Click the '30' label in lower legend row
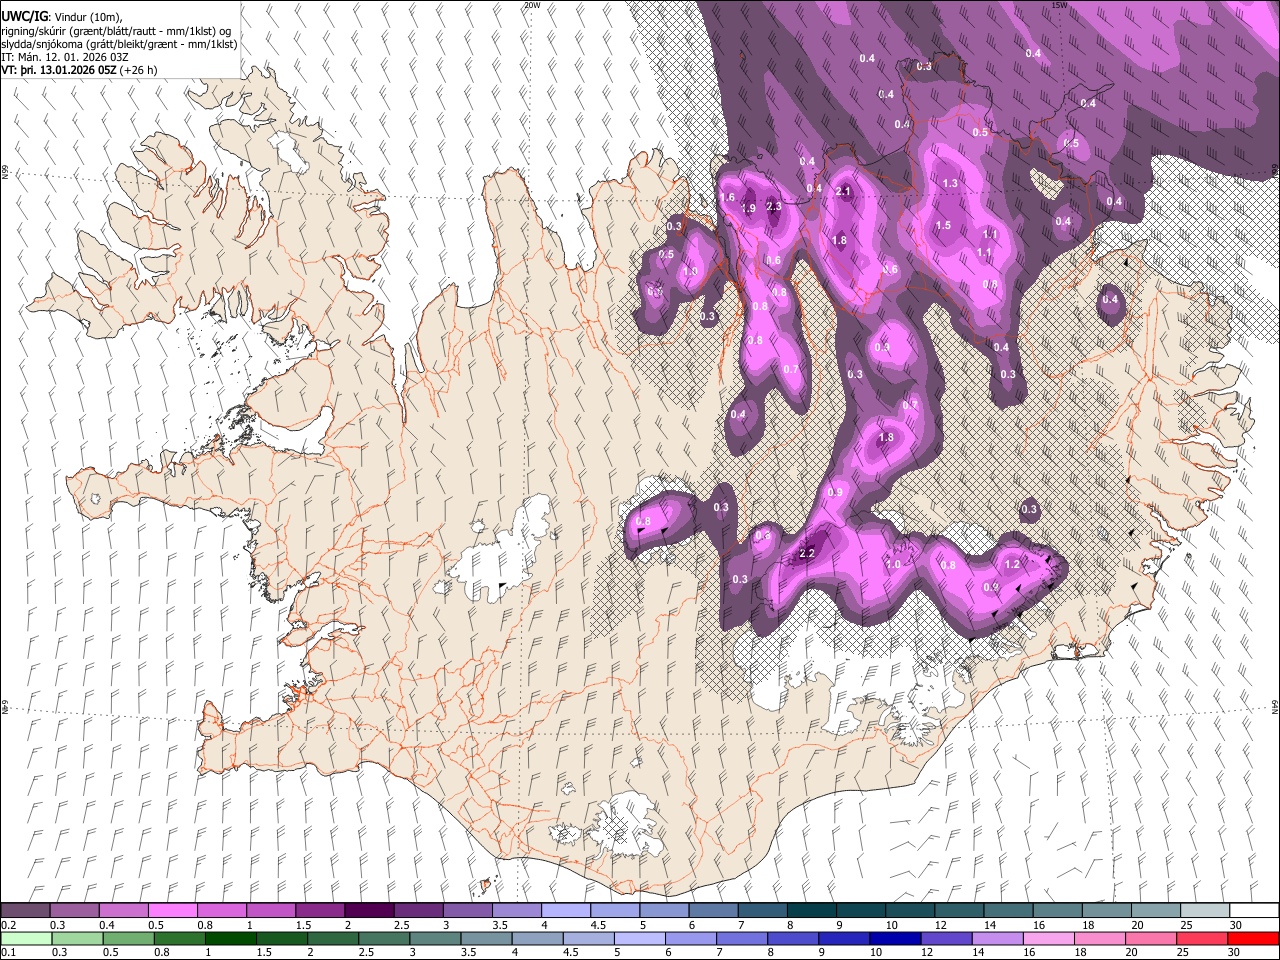 (1235, 953)
